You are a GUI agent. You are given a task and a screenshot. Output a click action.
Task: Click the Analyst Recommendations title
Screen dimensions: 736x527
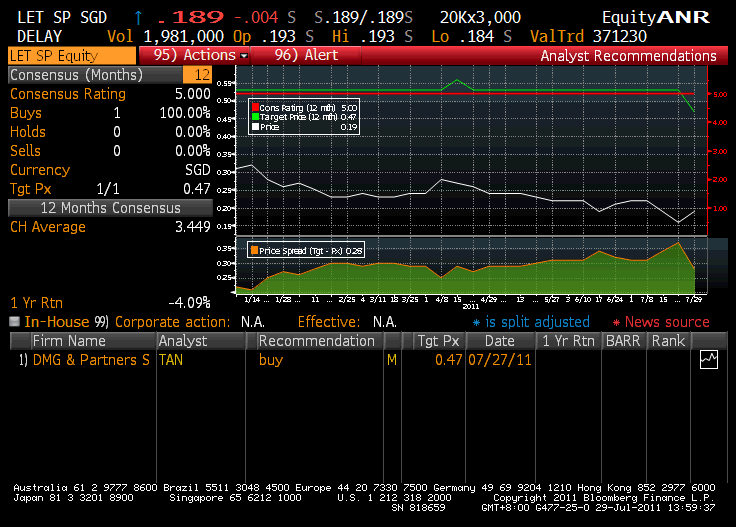point(628,56)
